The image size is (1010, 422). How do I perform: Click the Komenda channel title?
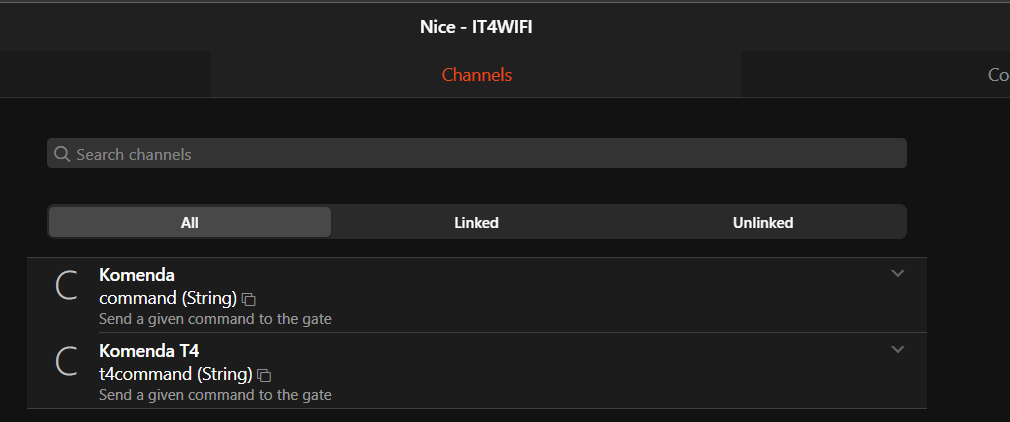click(x=137, y=275)
